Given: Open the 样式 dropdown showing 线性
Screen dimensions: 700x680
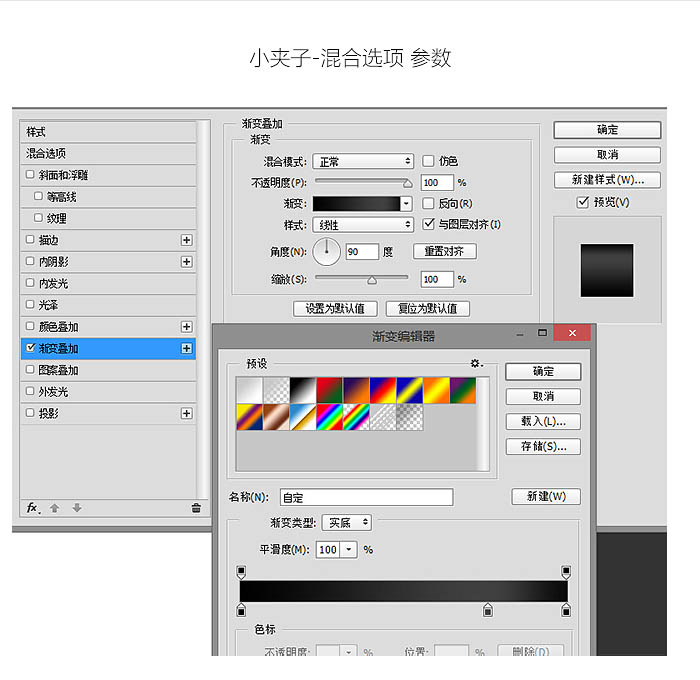Looking at the screenshot, I should 363,225.
